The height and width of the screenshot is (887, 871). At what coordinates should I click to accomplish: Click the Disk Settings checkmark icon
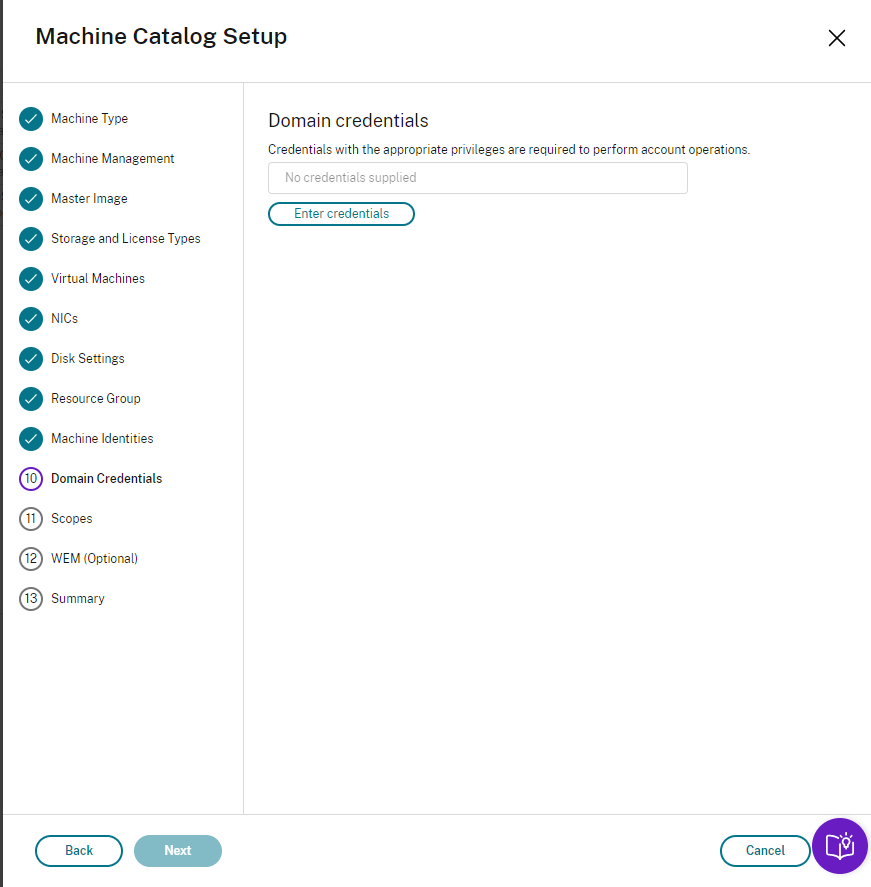click(31, 359)
